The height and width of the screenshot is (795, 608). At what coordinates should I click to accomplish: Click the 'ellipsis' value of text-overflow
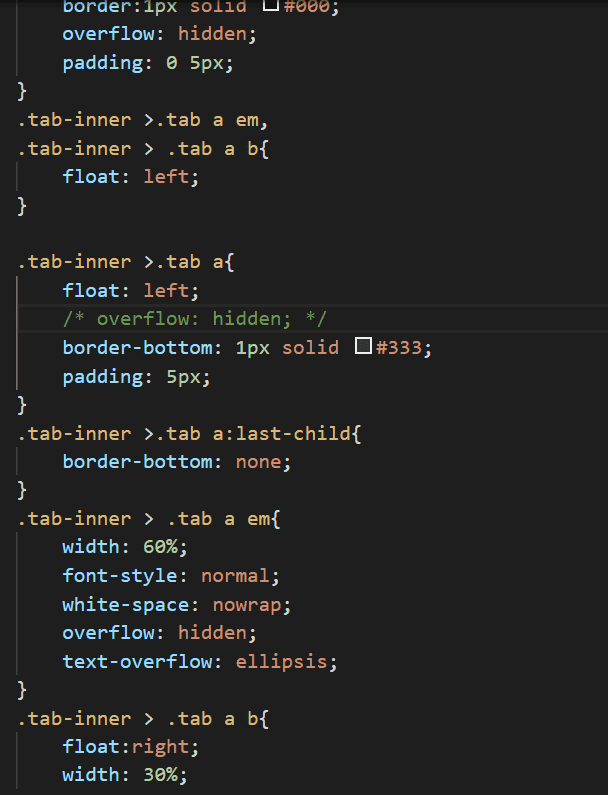coord(281,662)
